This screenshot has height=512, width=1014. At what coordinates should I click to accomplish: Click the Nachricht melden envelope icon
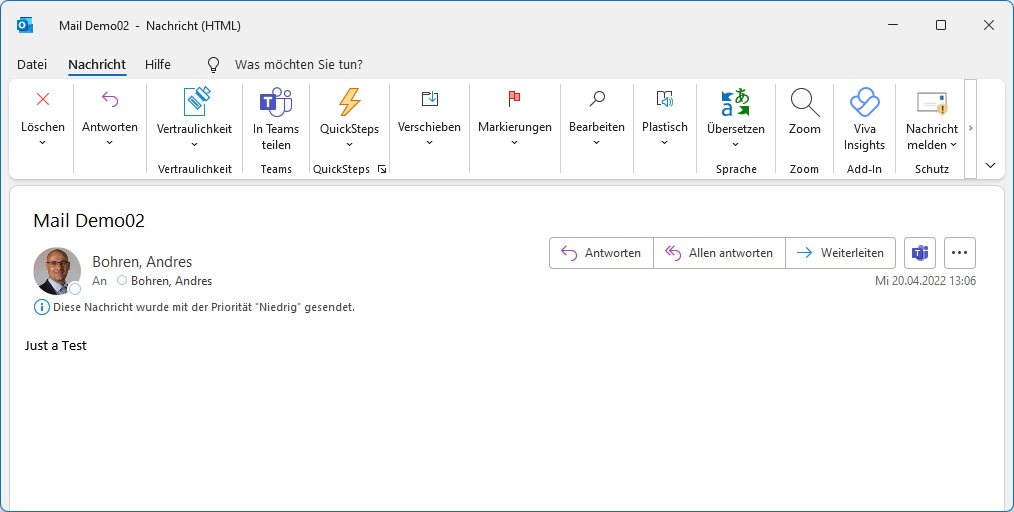[932, 102]
